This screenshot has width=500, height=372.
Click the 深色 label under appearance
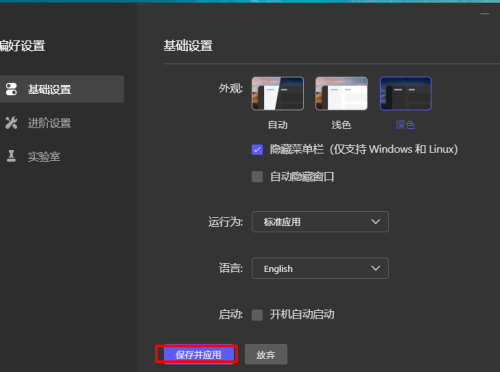[x=405, y=125]
